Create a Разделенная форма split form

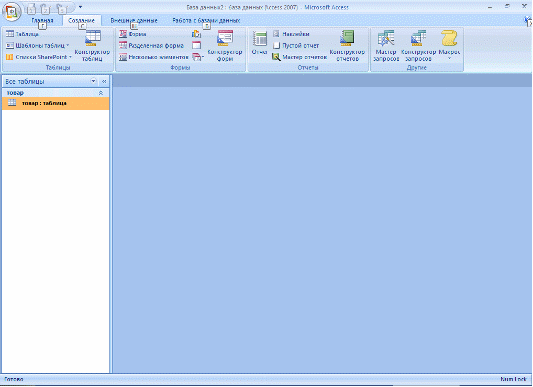152,45
